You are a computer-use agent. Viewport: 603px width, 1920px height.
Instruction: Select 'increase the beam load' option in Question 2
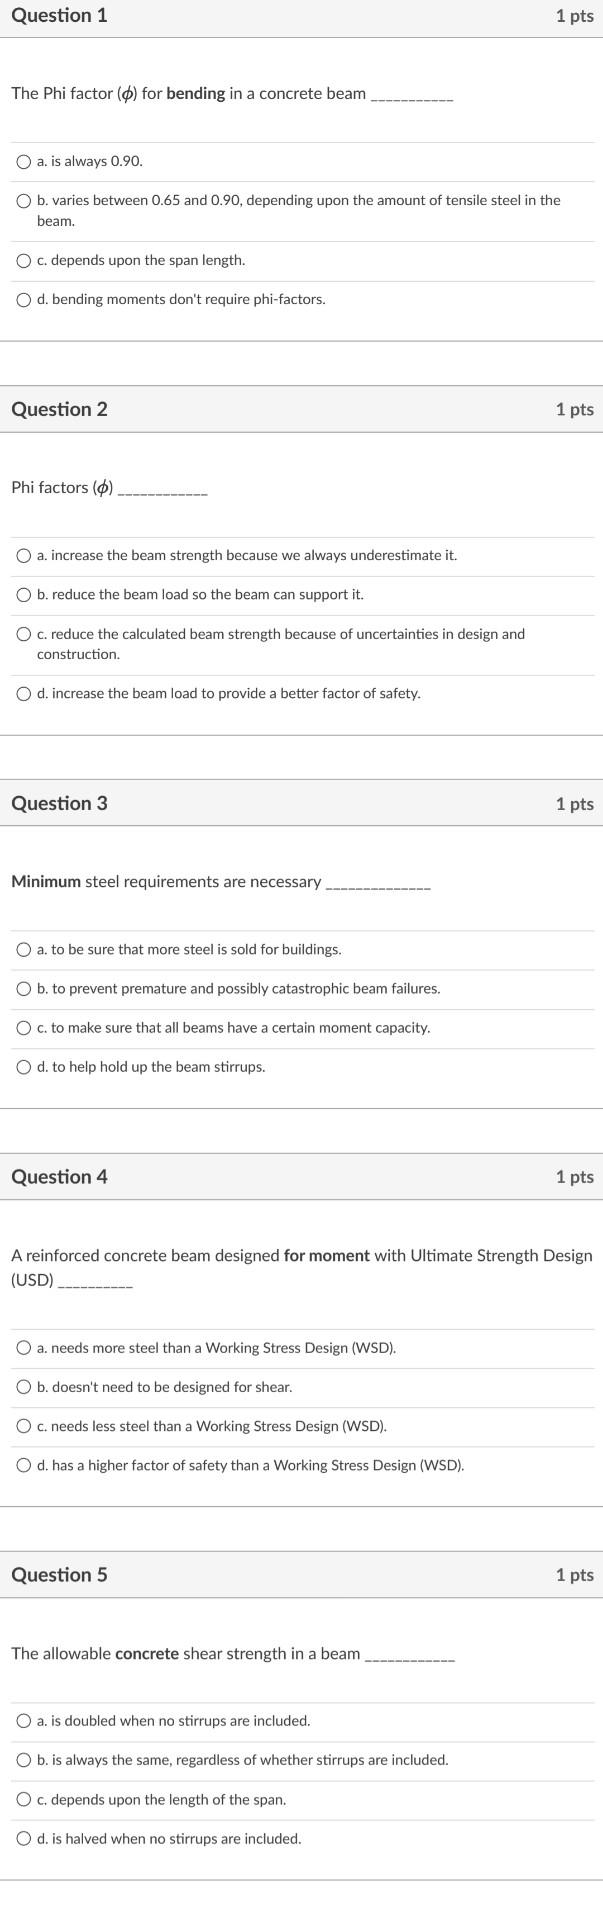(x=22, y=692)
